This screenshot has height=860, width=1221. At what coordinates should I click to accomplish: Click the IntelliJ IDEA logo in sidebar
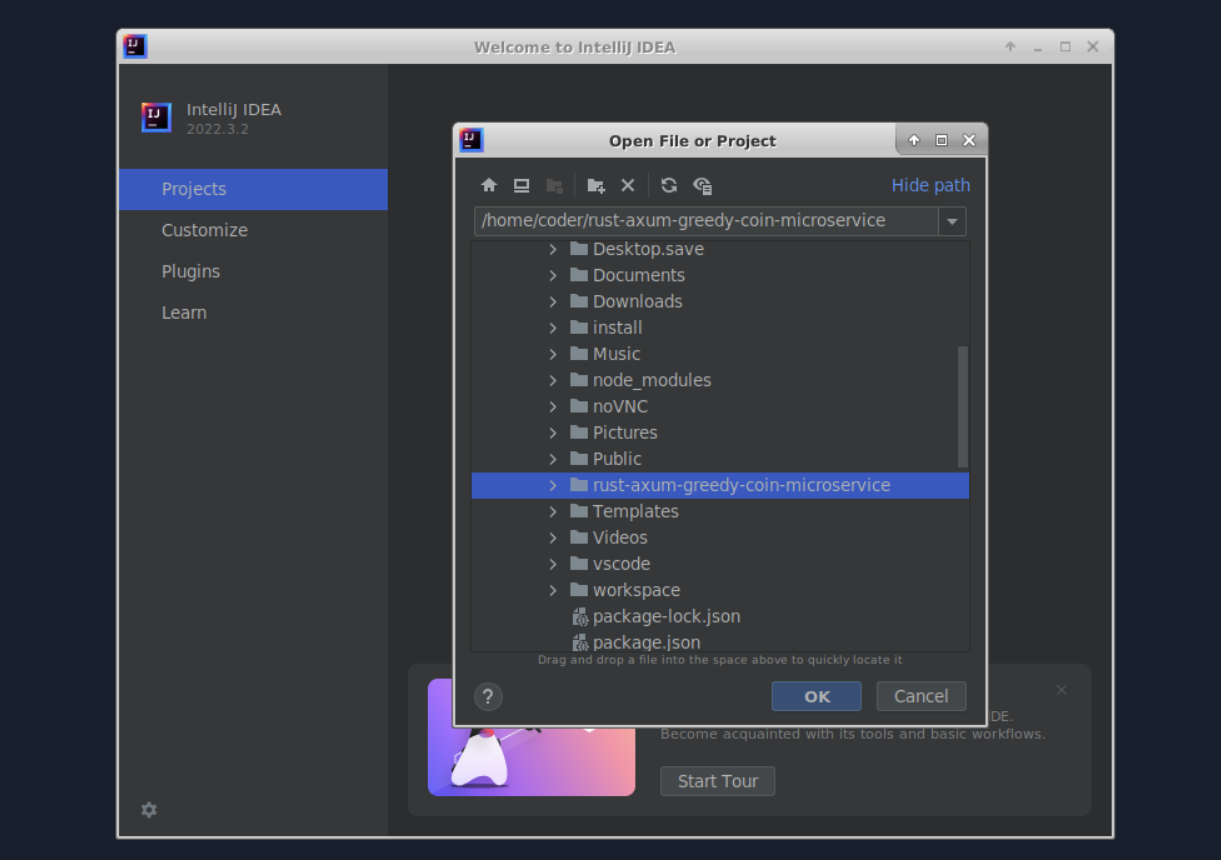pyautogui.click(x=156, y=117)
